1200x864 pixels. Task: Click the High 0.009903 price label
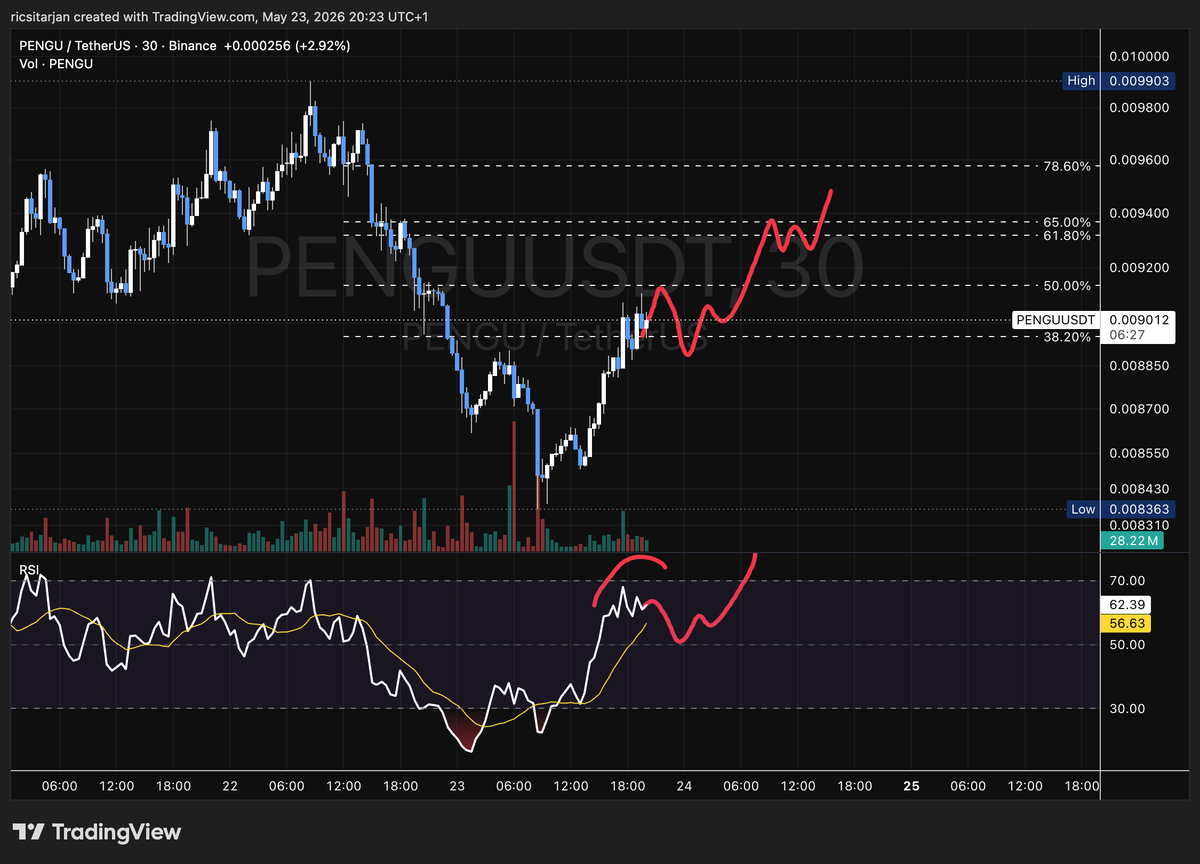point(1119,81)
